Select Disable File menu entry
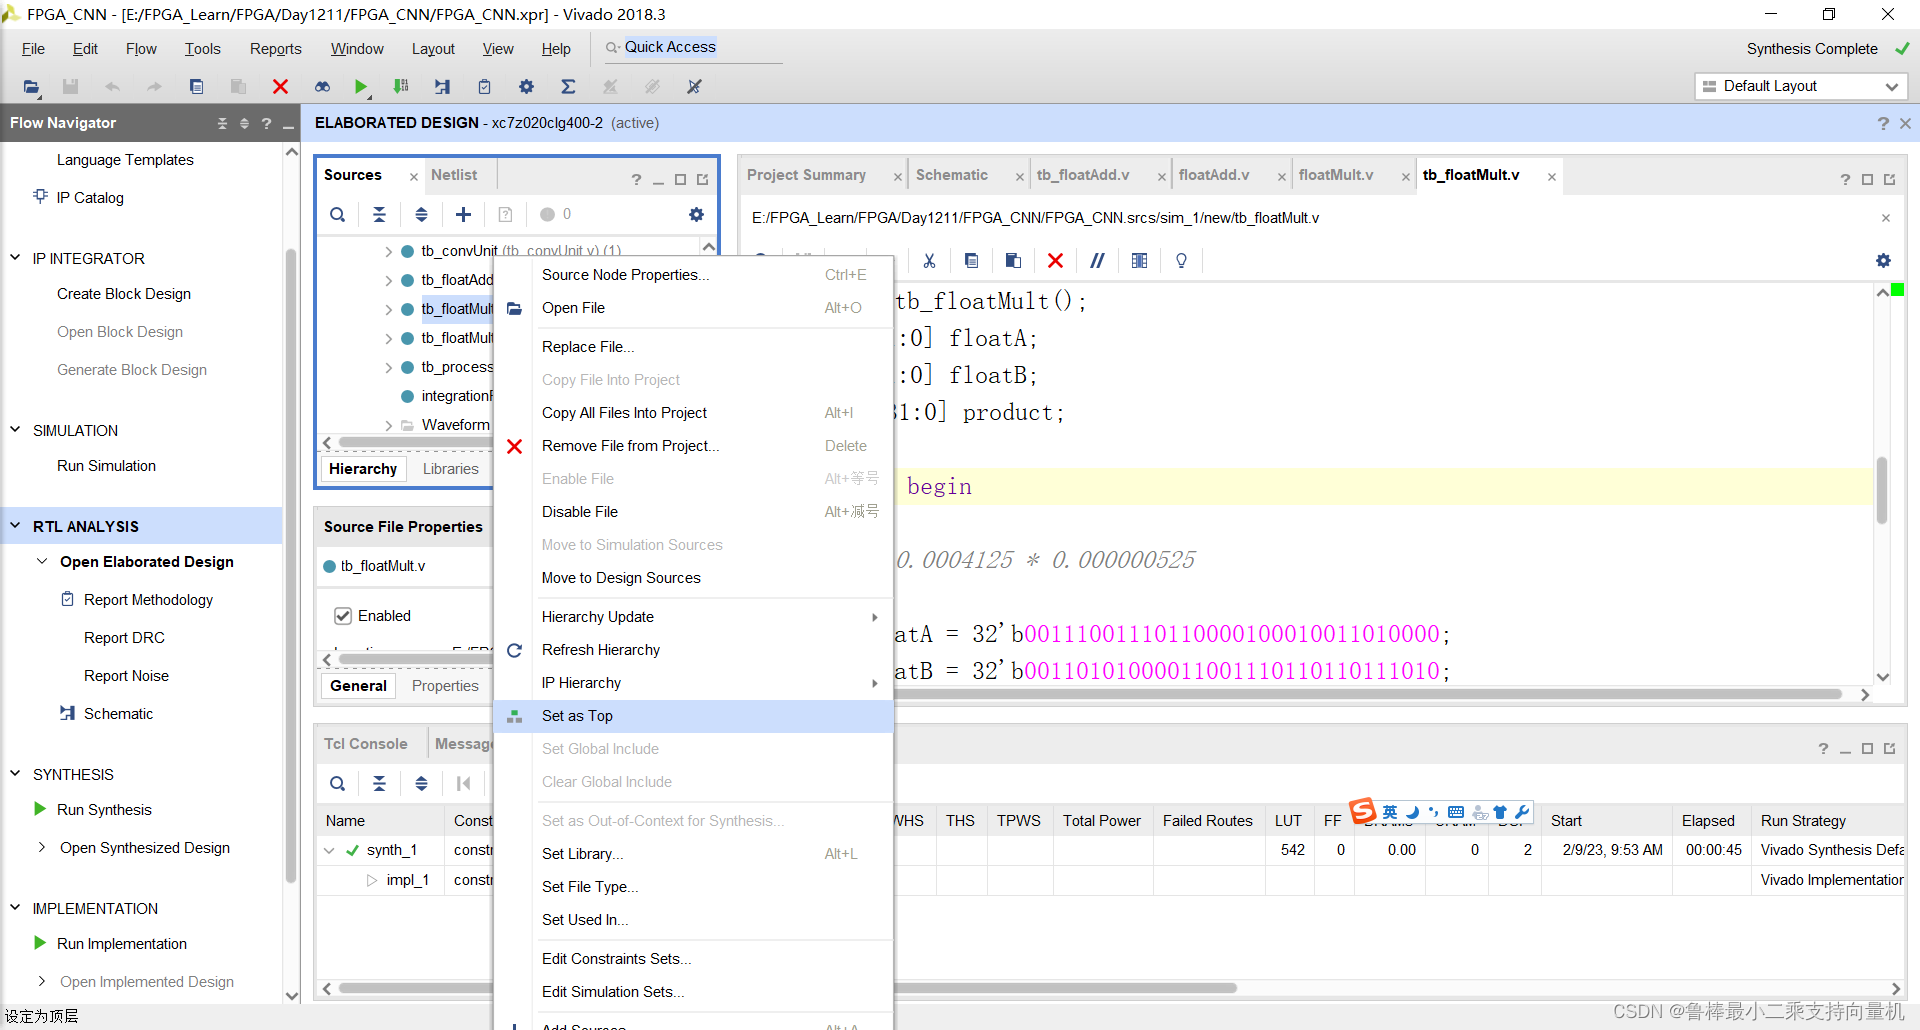 click(693, 512)
